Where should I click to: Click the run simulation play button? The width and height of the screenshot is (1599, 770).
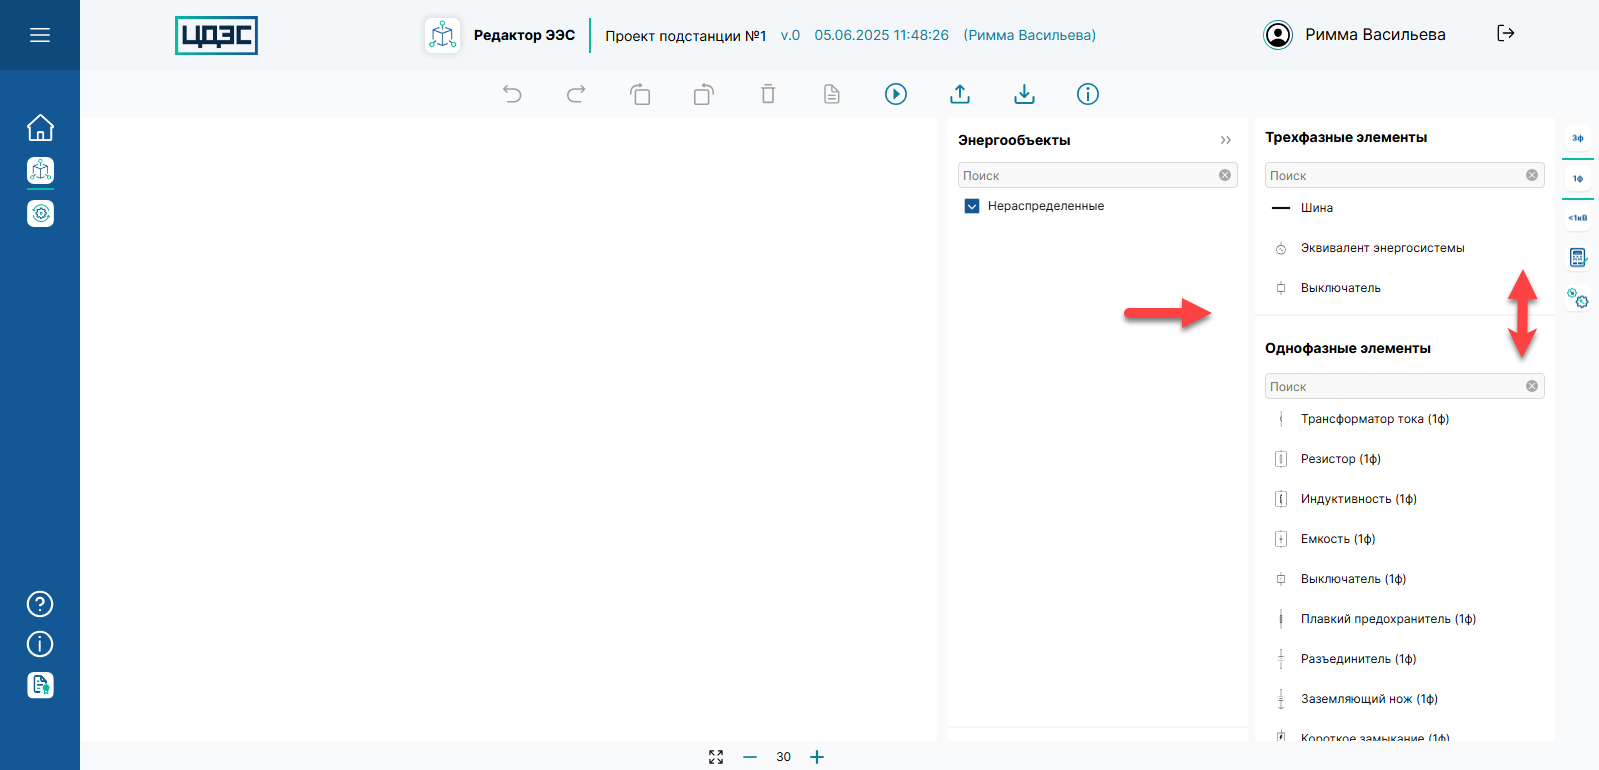pyautogui.click(x=896, y=94)
